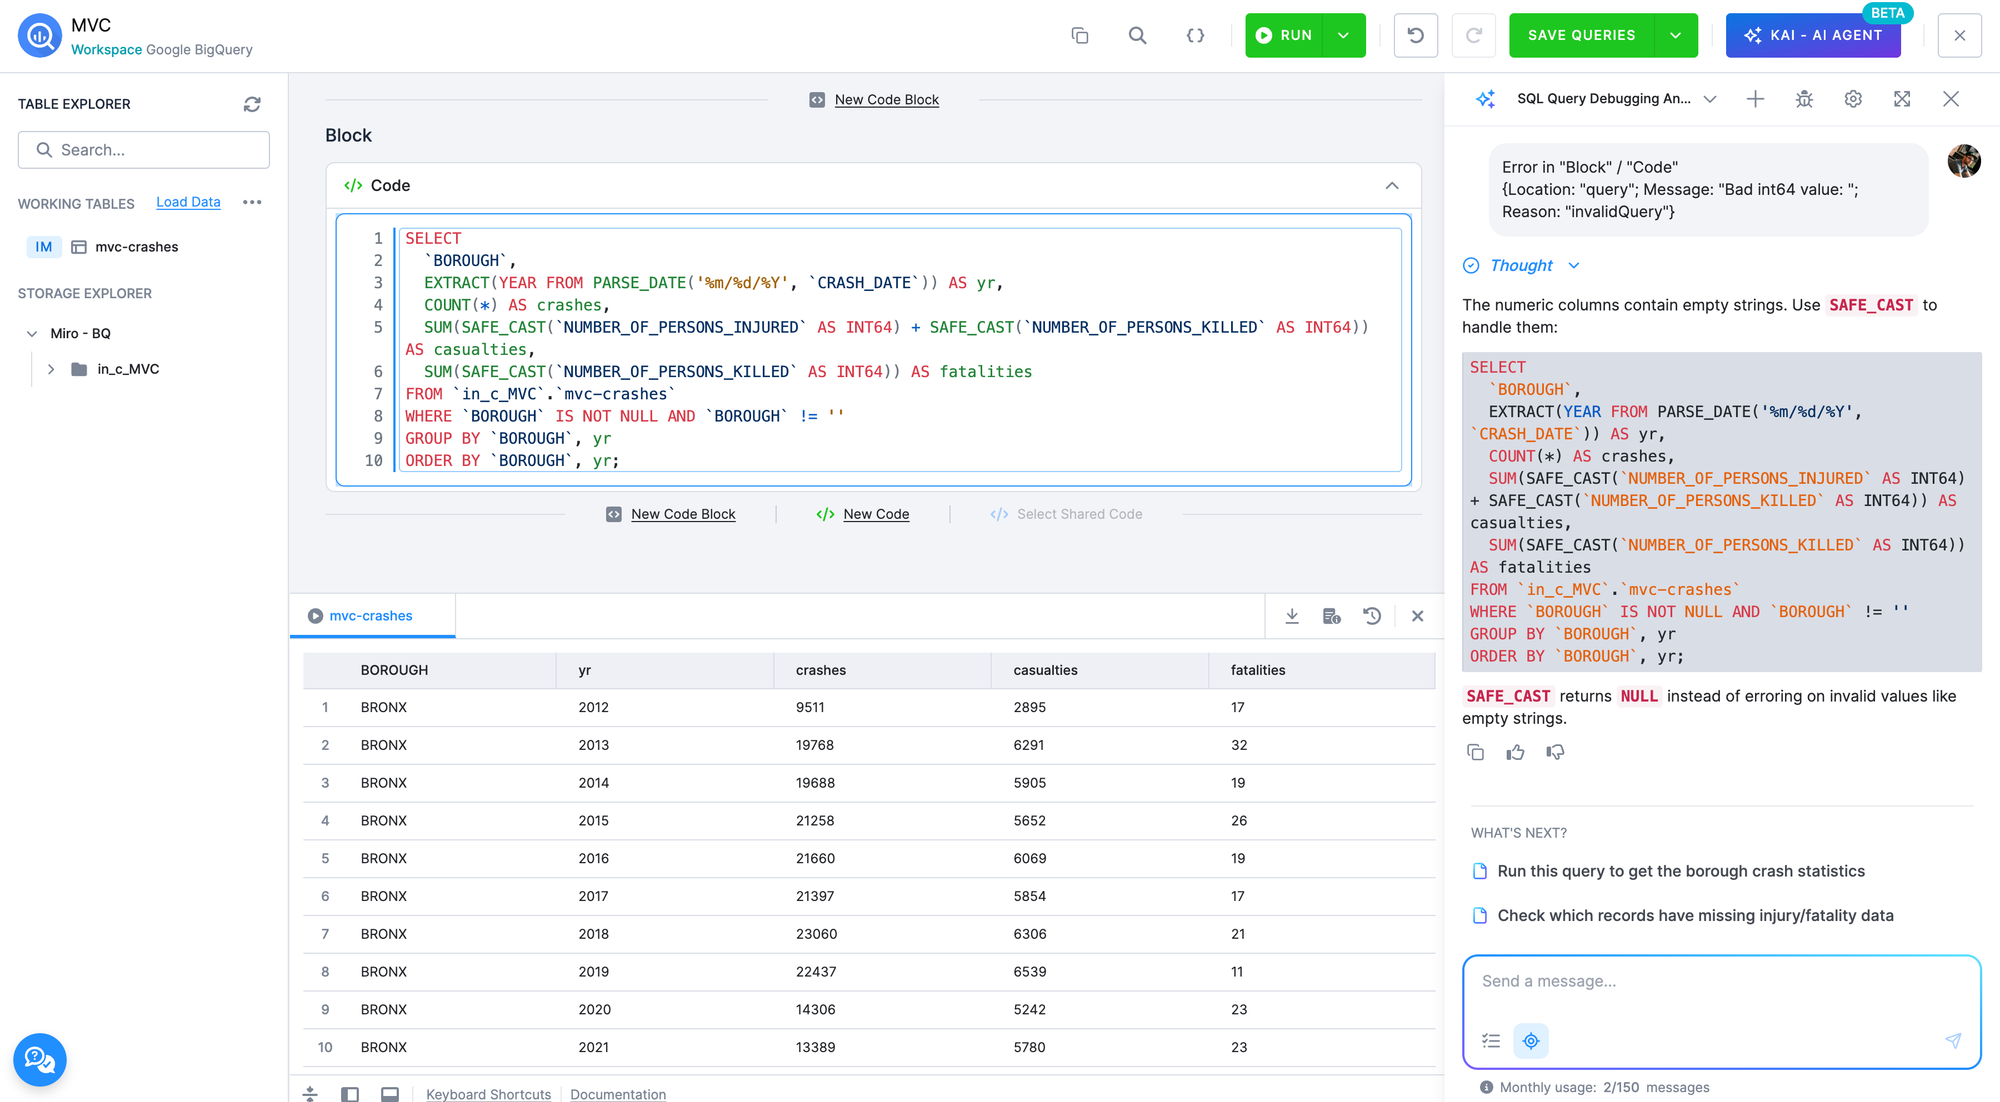
Task: Close the workspace with top-right X button
Action: 1959,36
